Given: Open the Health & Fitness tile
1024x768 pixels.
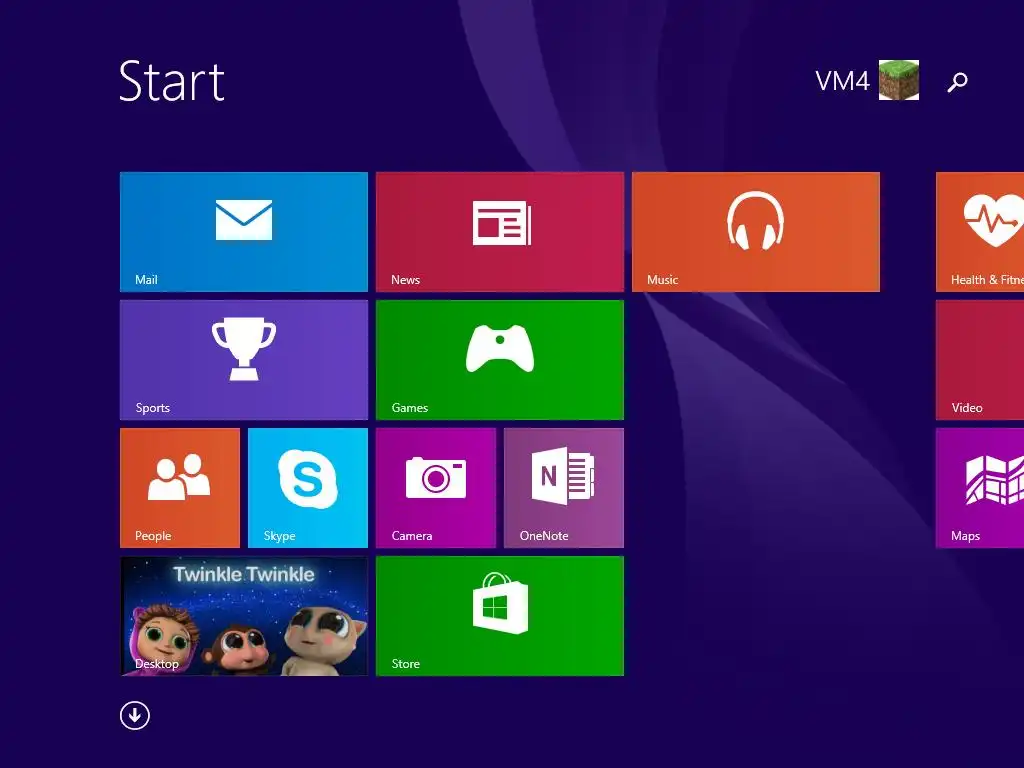Looking at the screenshot, I should 980,232.
